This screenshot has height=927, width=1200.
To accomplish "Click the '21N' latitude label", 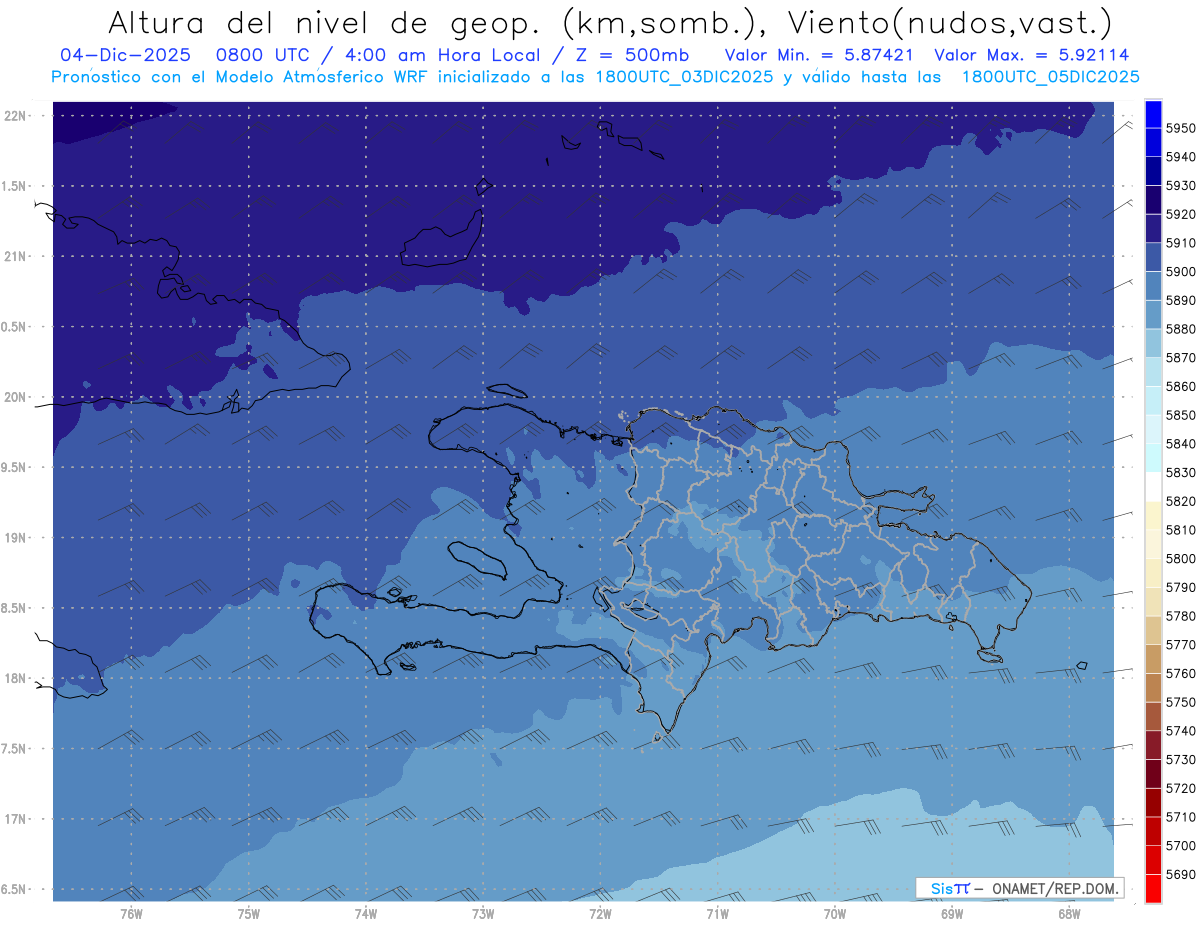I will 15,257.
